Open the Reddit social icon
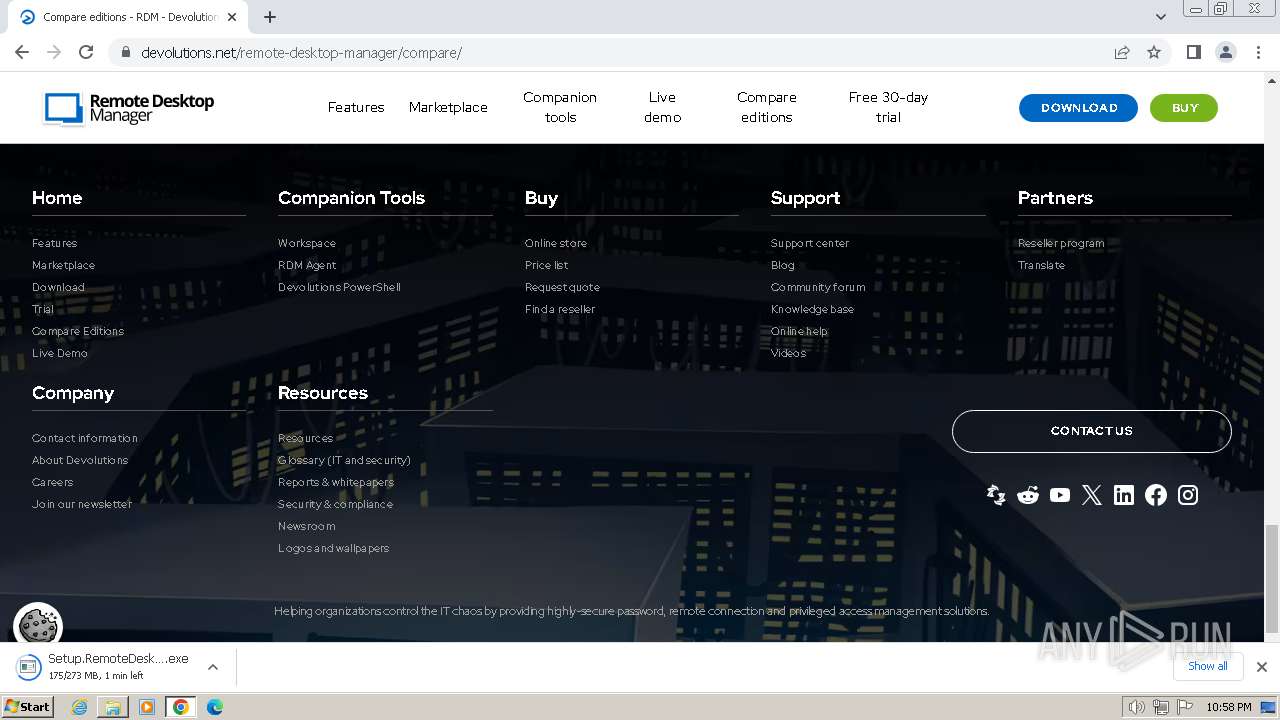This screenshot has height=720, width=1280. tap(1028, 495)
